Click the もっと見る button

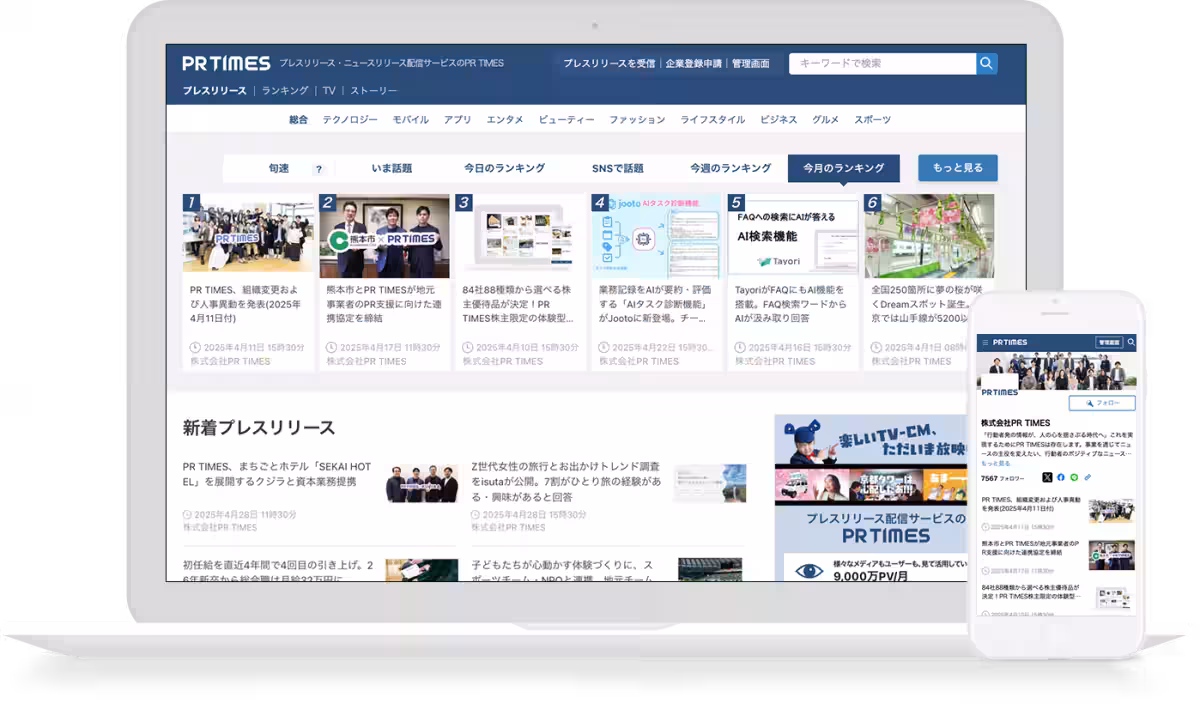pyautogui.click(x=957, y=168)
